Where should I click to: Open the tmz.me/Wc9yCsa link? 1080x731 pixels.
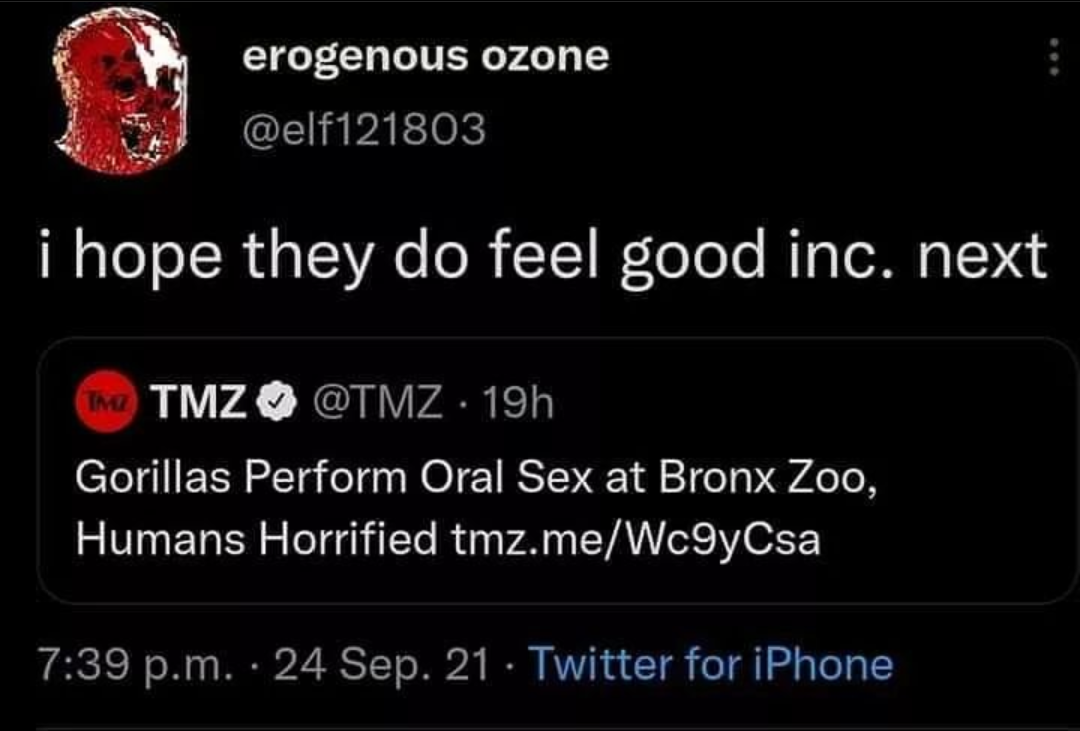coord(636,539)
